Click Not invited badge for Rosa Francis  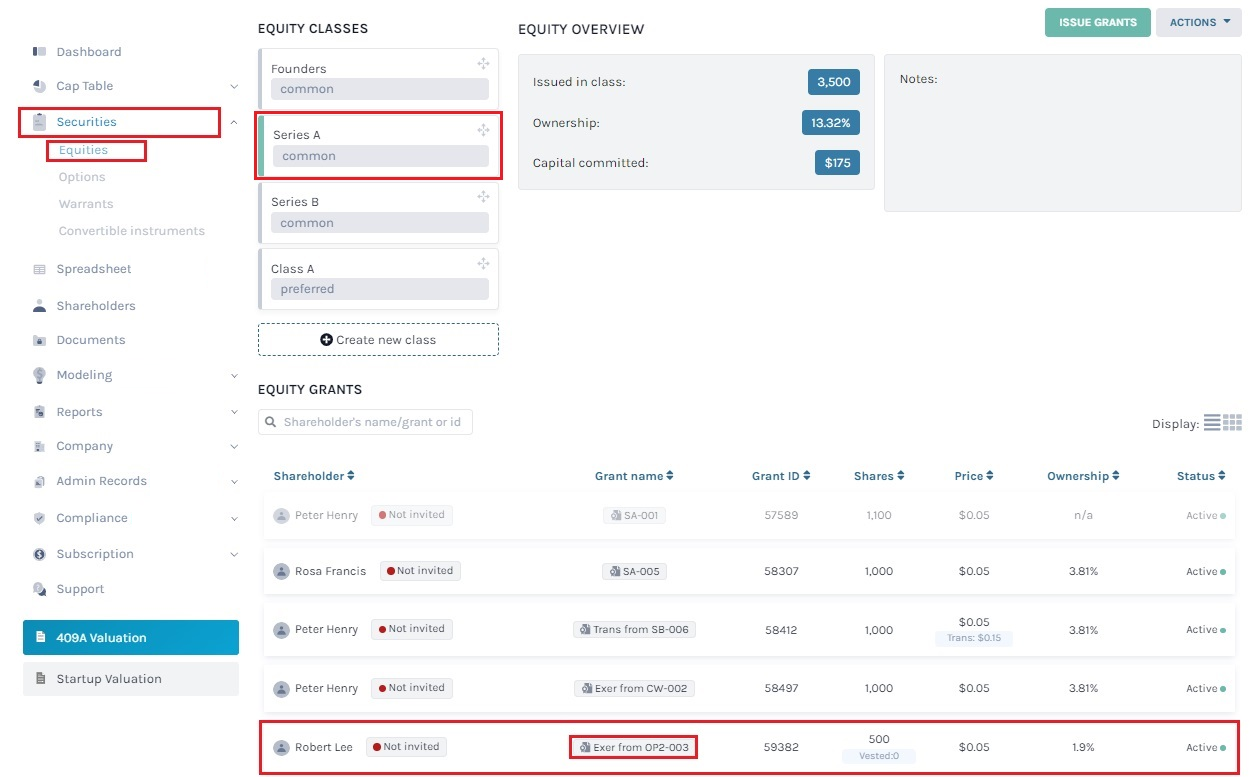pyautogui.click(x=420, y=571)
